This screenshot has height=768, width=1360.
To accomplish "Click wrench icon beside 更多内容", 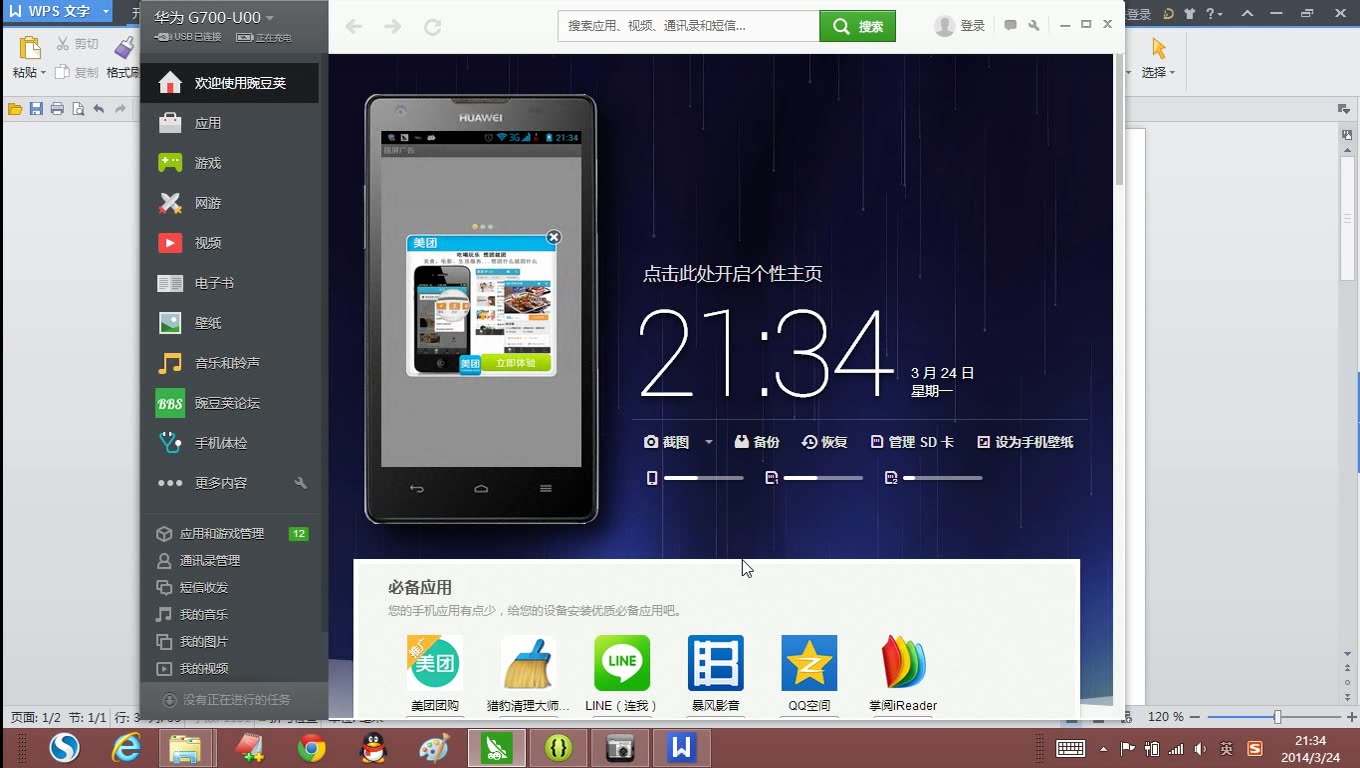I will pyautogui.click(x=300, y=483).
